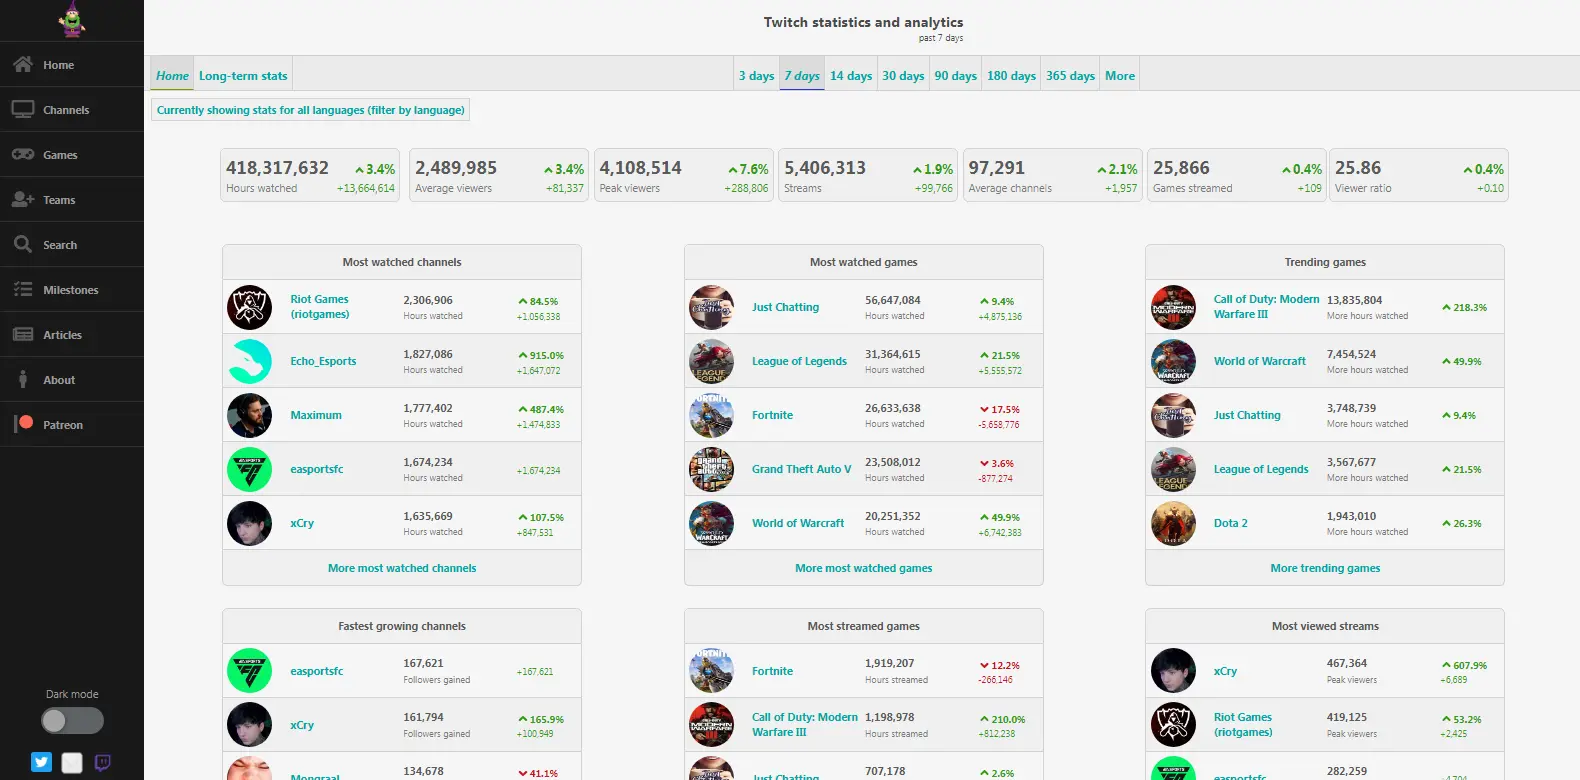Image resolution: width=1580 pixels, height=780 pixels.
Task: Switch to Long-term stats tab
Action: click(x=243, y=75)
